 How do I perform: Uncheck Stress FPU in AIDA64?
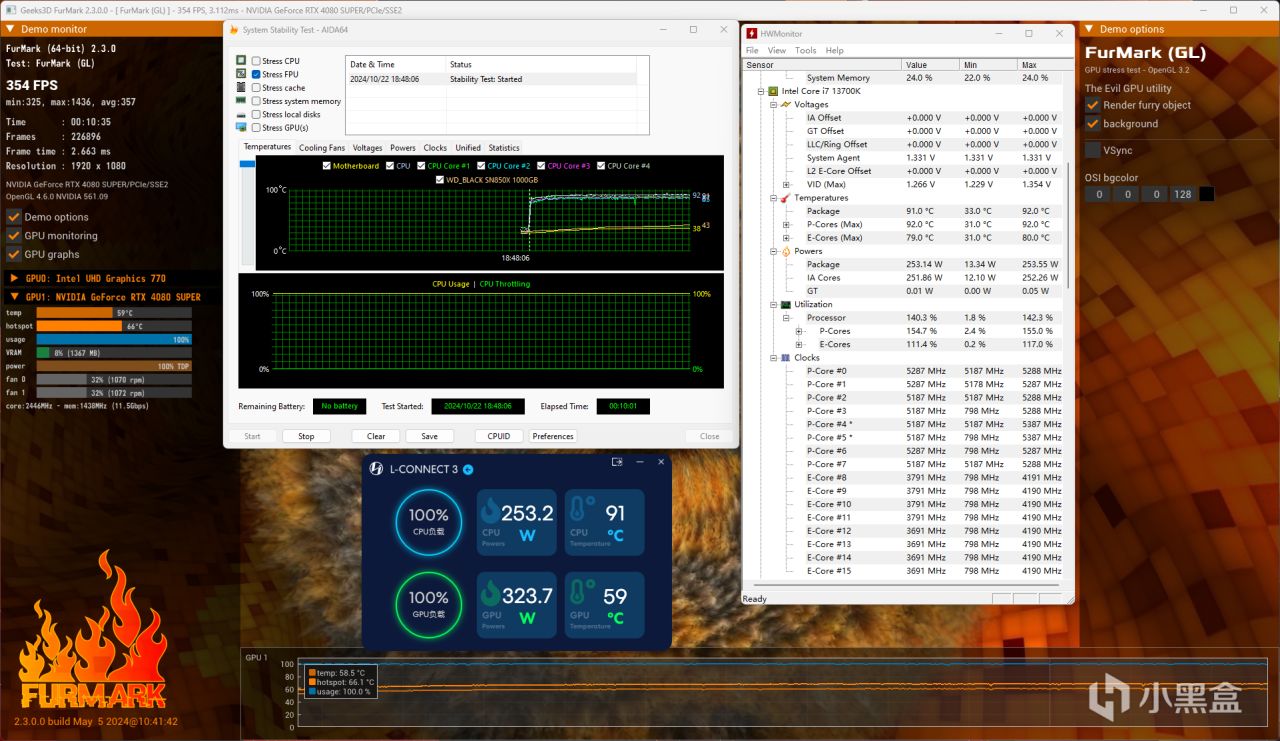[x=256, y=74]
